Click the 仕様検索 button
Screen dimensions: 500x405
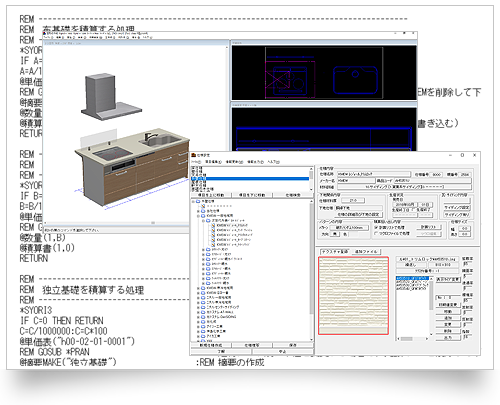293,195
